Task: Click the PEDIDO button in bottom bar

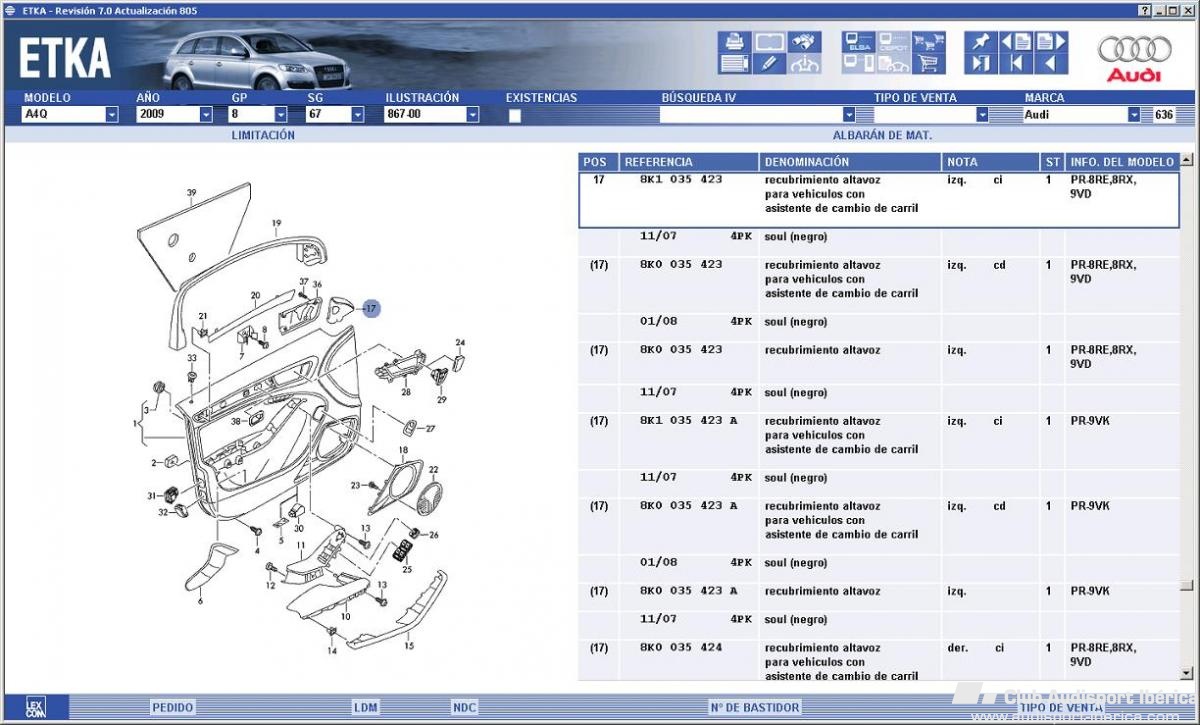Action: coord(173,708)
